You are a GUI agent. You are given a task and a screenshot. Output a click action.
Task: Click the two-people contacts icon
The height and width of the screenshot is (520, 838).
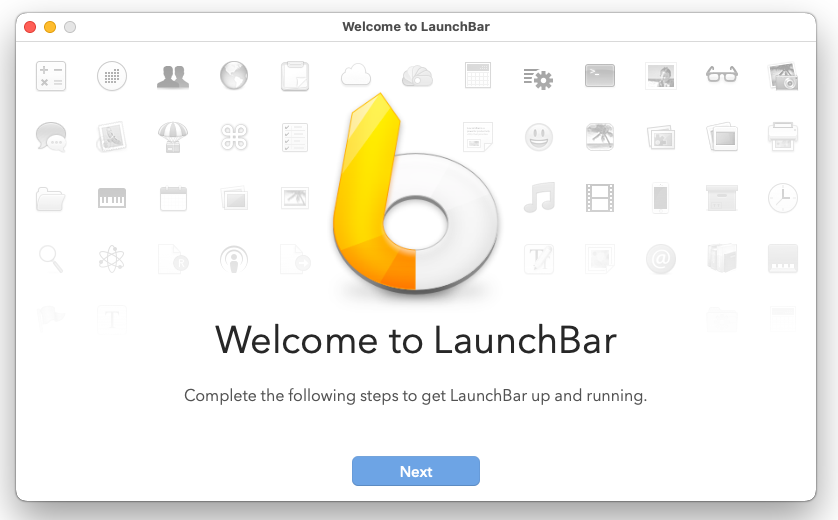(x=173, y=76)
